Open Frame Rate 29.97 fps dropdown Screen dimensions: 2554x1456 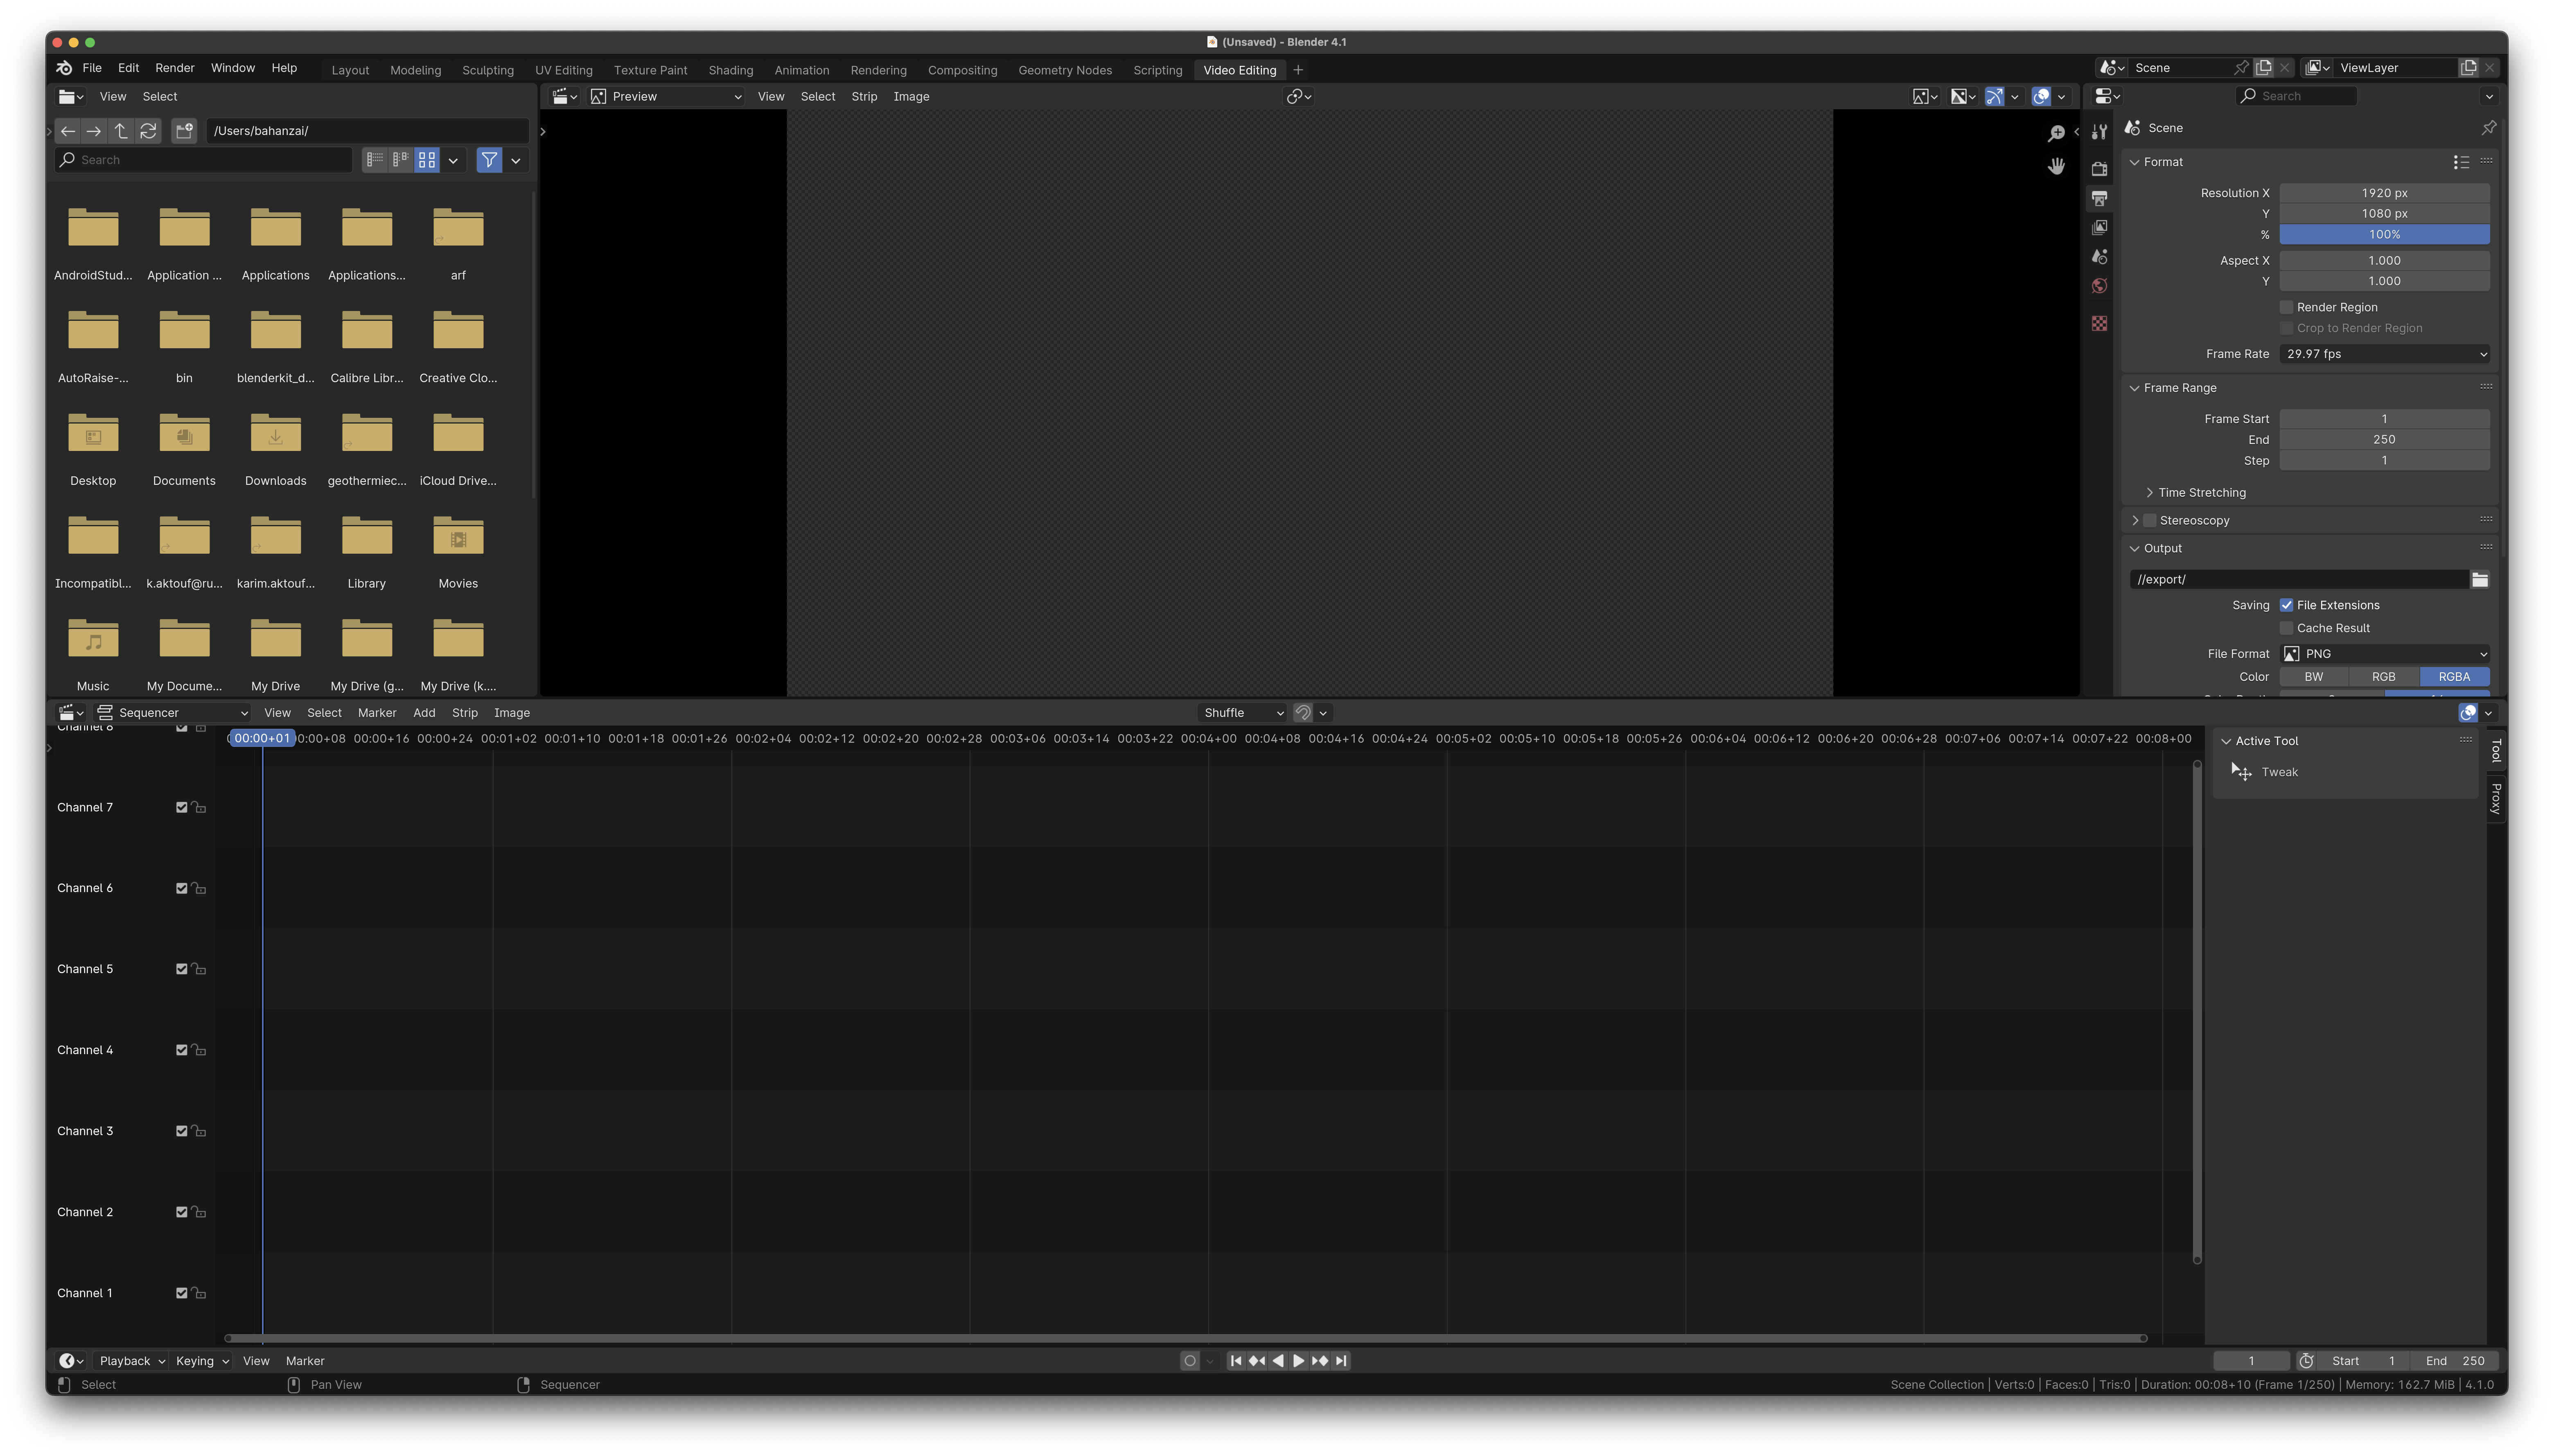tap(2384, 354)
